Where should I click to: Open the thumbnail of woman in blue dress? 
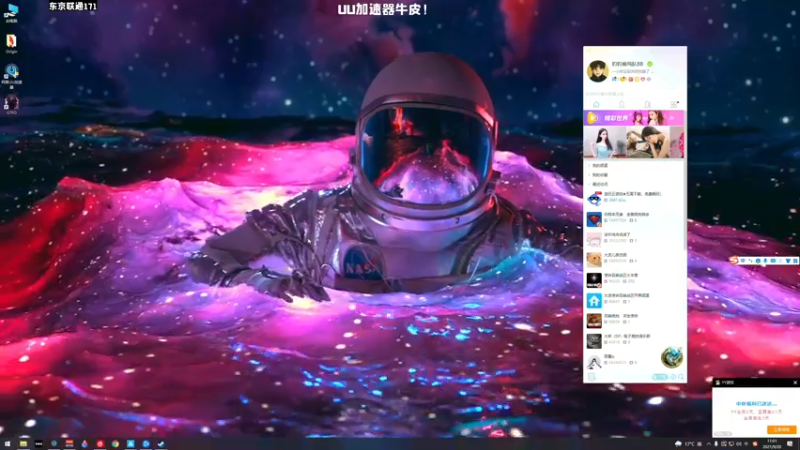[x=605, y=142]
